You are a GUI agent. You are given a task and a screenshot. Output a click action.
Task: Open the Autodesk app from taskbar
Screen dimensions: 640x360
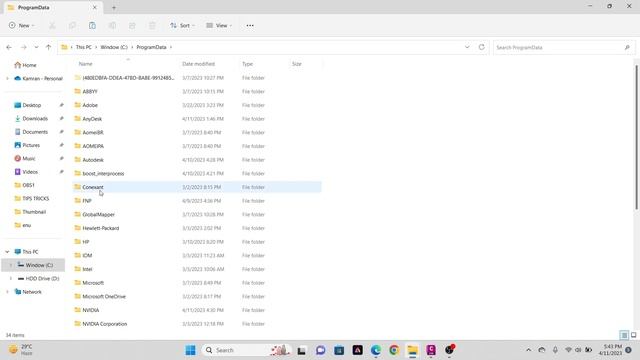tap(358, 350)
